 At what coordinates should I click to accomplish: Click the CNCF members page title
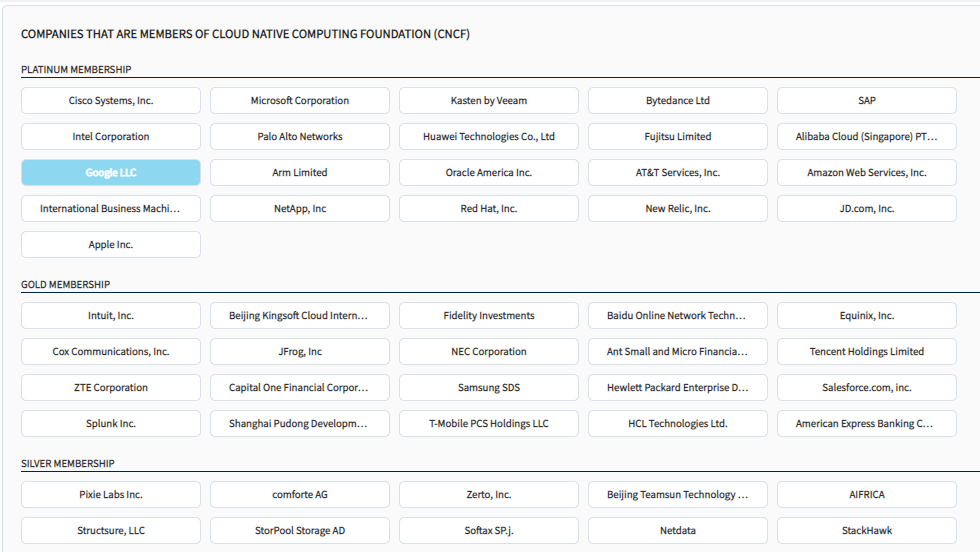click(245, 34)
